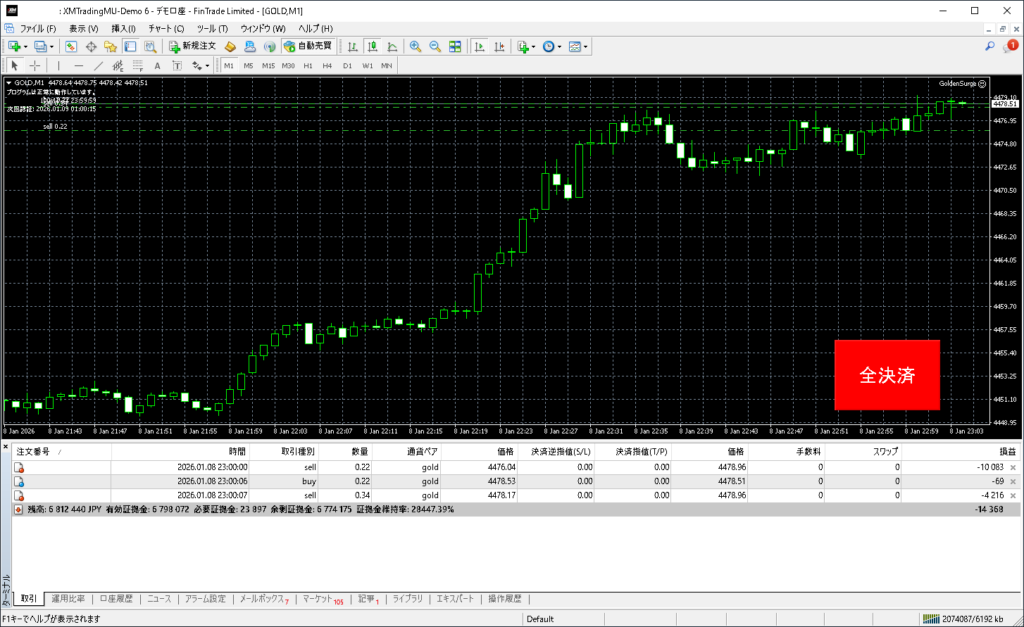Select the H1 timeframe

click(x=309, y=66)
